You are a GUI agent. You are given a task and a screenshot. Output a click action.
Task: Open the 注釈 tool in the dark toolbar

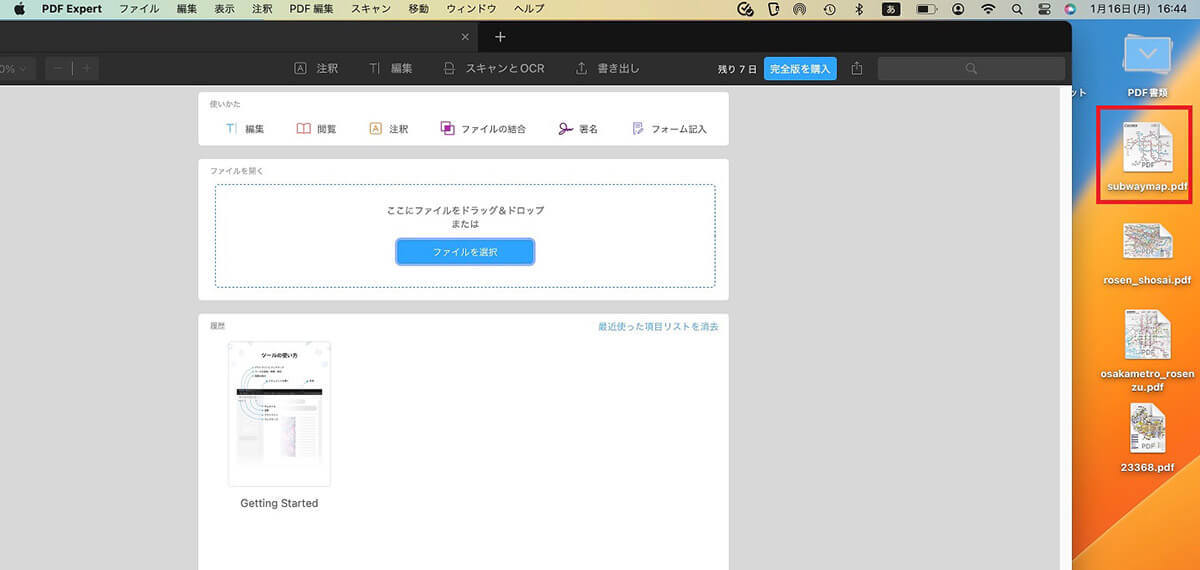point(316,69)
